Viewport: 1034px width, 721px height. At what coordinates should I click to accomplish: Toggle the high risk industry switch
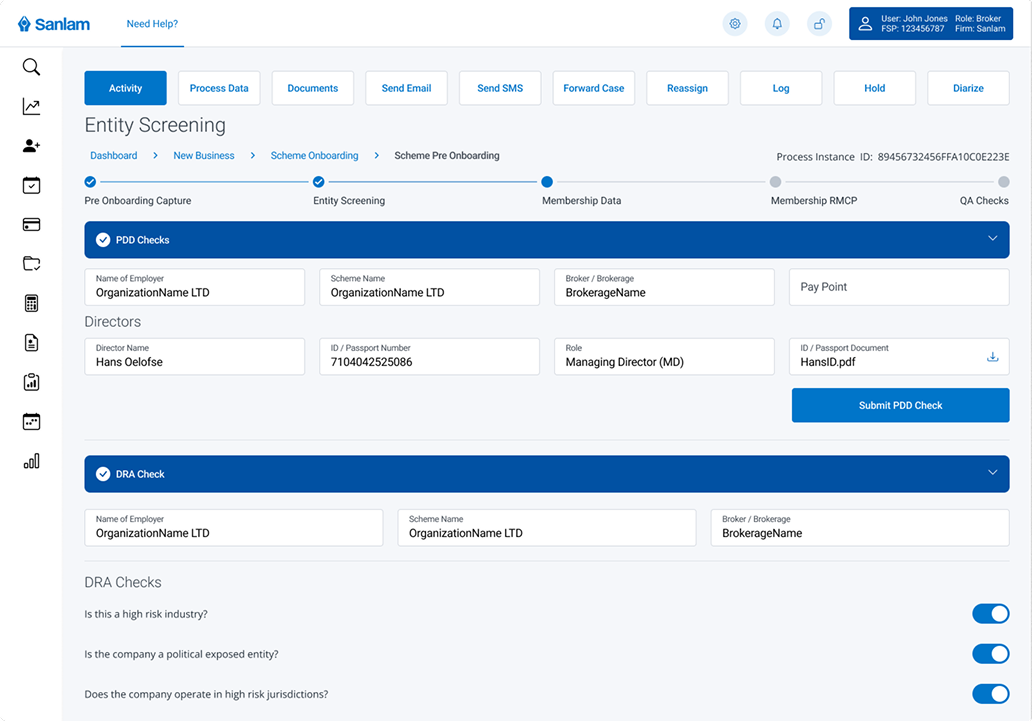[990, 614]
